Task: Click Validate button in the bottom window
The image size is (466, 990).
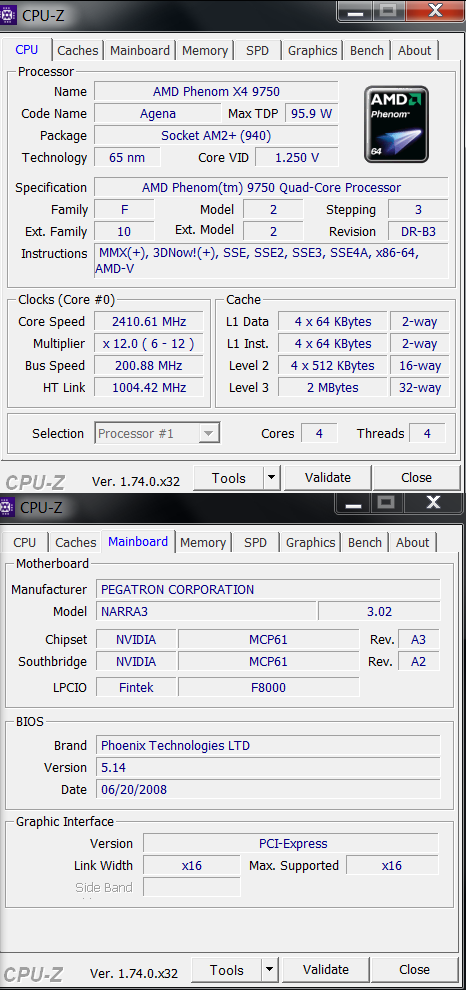Action: click(x=326, y=970)
